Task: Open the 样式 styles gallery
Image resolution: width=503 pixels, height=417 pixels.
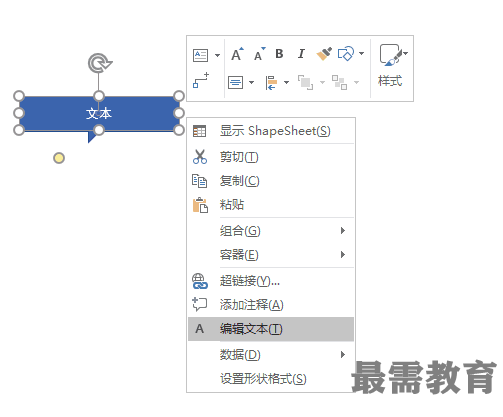Action: (x=392, y=67)
